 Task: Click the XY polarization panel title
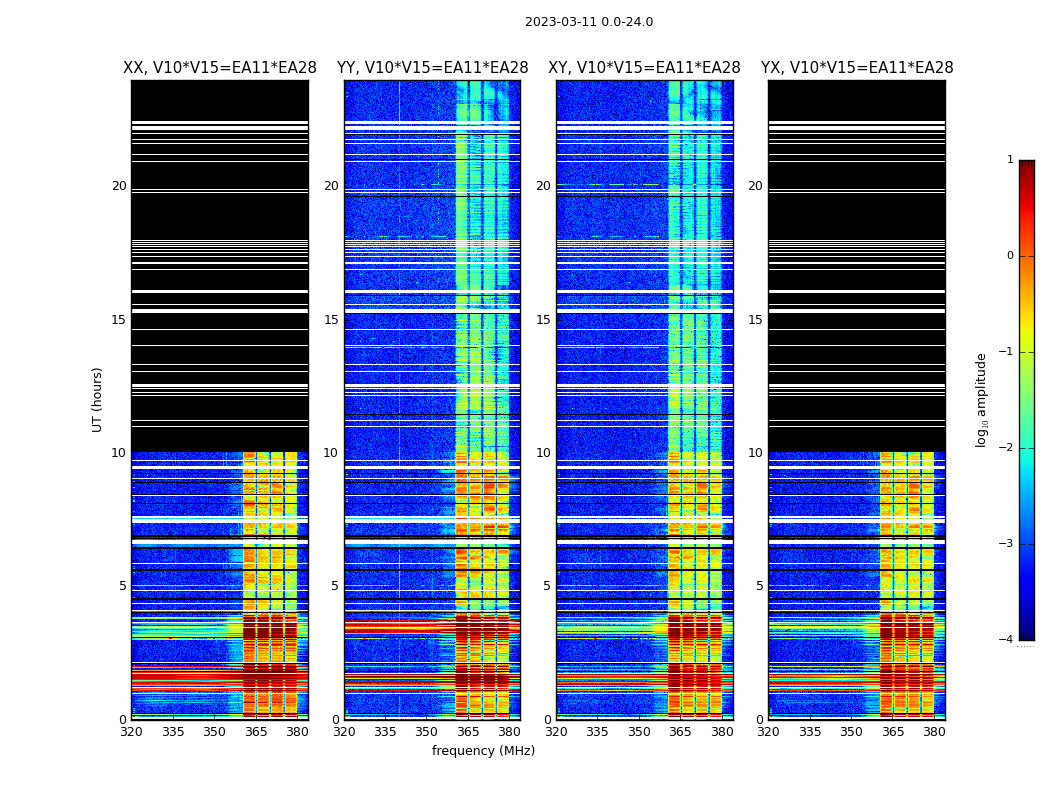644,68
